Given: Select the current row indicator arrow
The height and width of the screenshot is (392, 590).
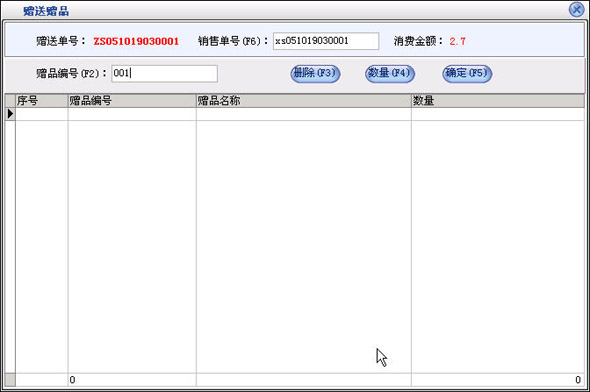Looking at the screenshot, I should 10,114.
